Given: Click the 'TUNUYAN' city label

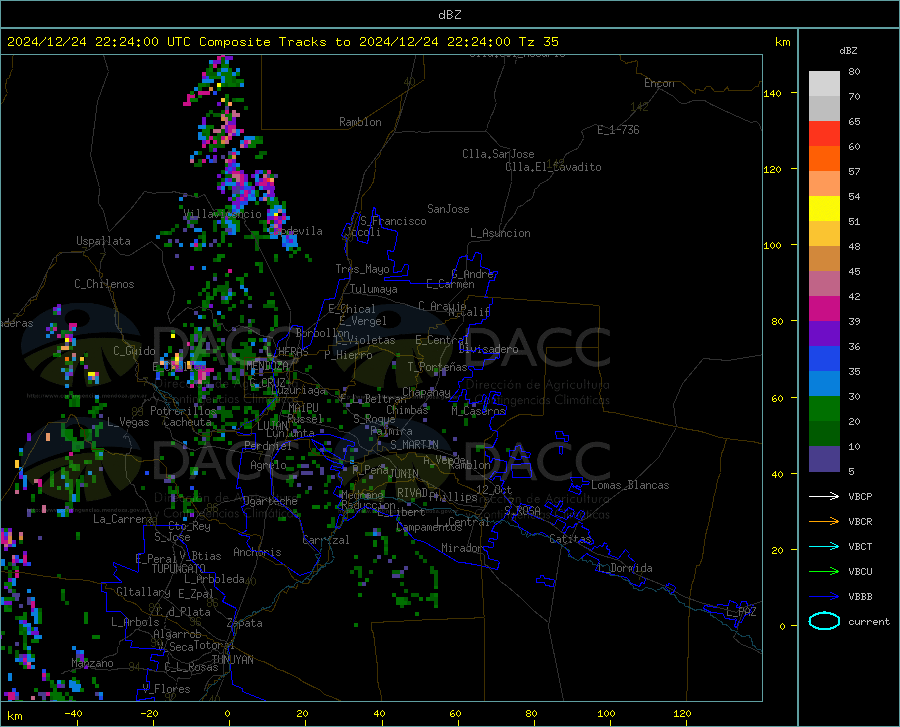Looking at the screenshot, I should [x=232, y=660].
